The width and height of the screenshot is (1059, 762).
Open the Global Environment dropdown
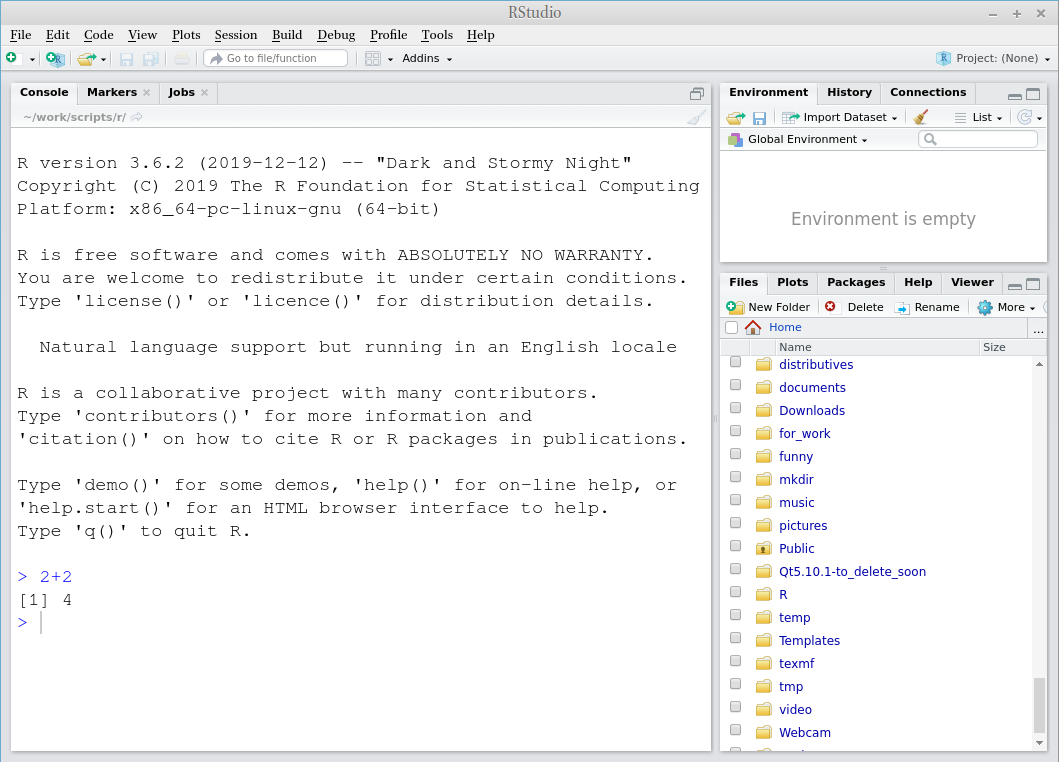(x=798, y=139)
